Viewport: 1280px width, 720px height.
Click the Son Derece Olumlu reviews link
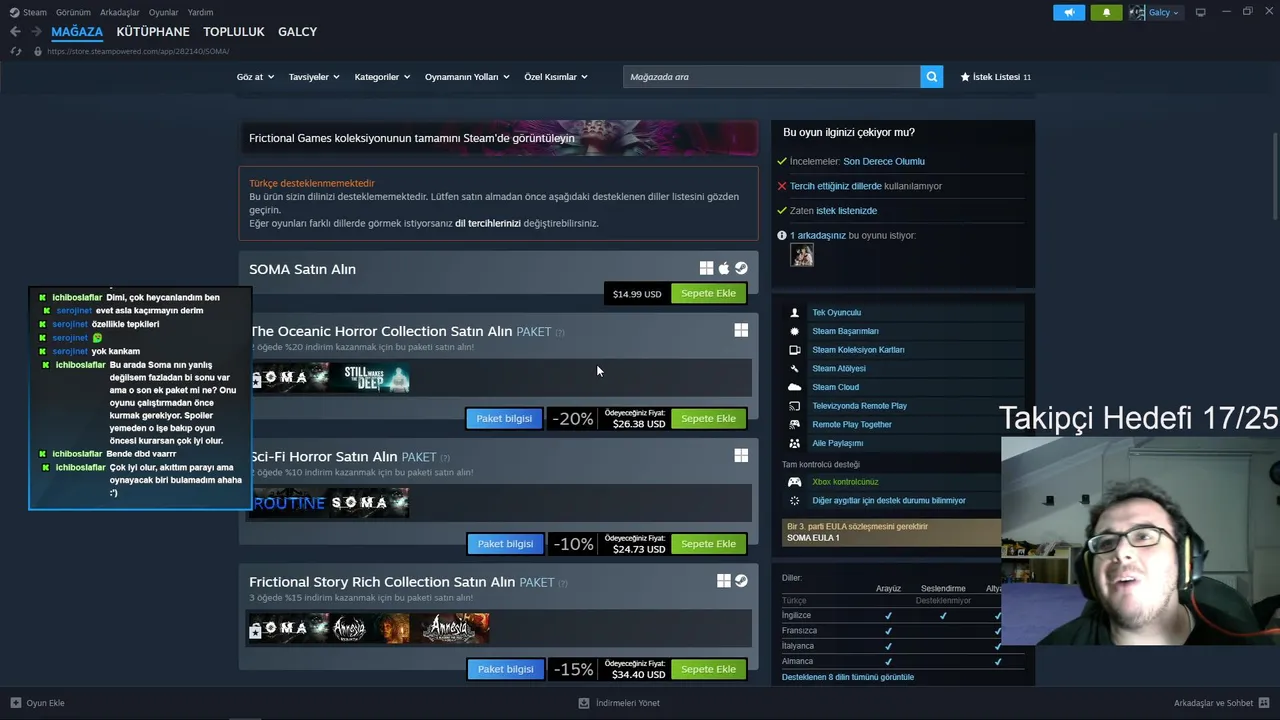click(x=884, y=161)
